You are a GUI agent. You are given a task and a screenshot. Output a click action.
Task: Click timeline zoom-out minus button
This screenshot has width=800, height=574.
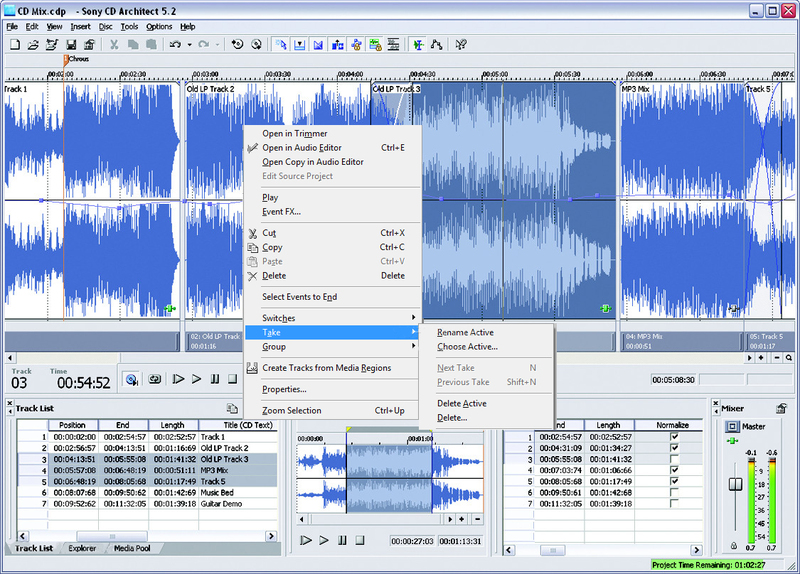[777, 358]
